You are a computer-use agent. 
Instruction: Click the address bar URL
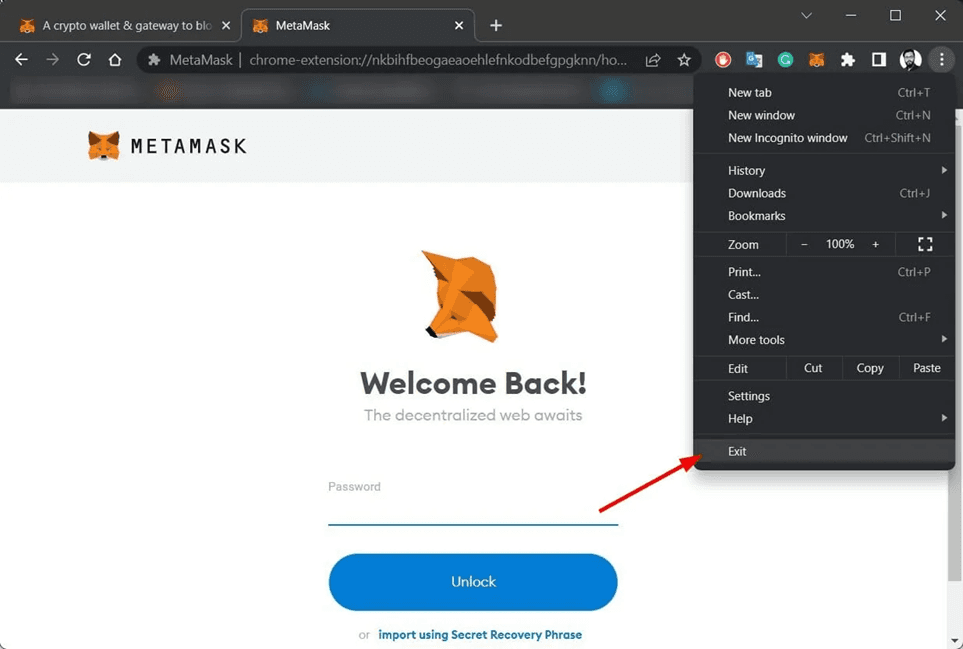pos(438,60)
